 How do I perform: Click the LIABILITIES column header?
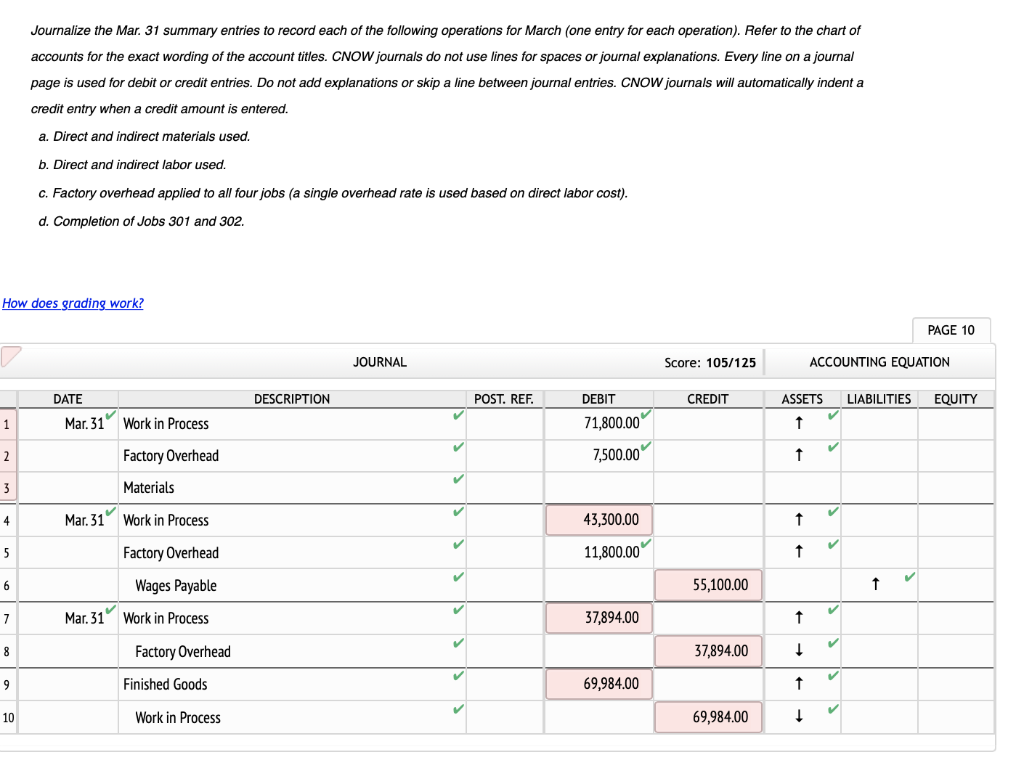click(878, 399)
